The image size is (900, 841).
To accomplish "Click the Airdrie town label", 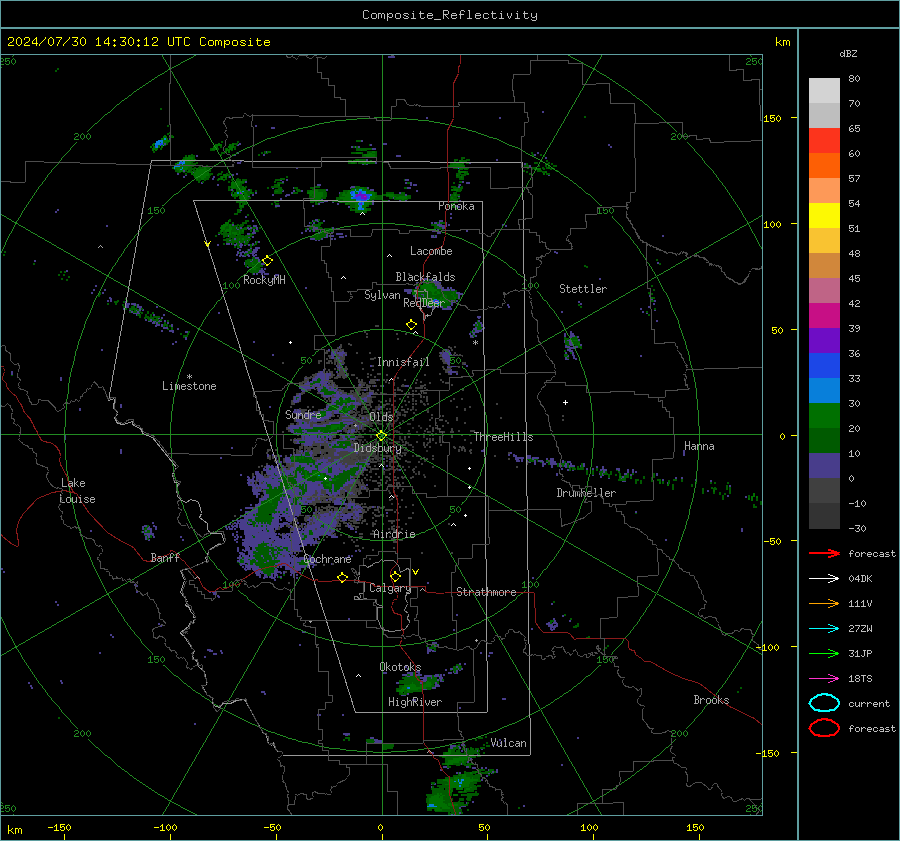I will 394,534.
